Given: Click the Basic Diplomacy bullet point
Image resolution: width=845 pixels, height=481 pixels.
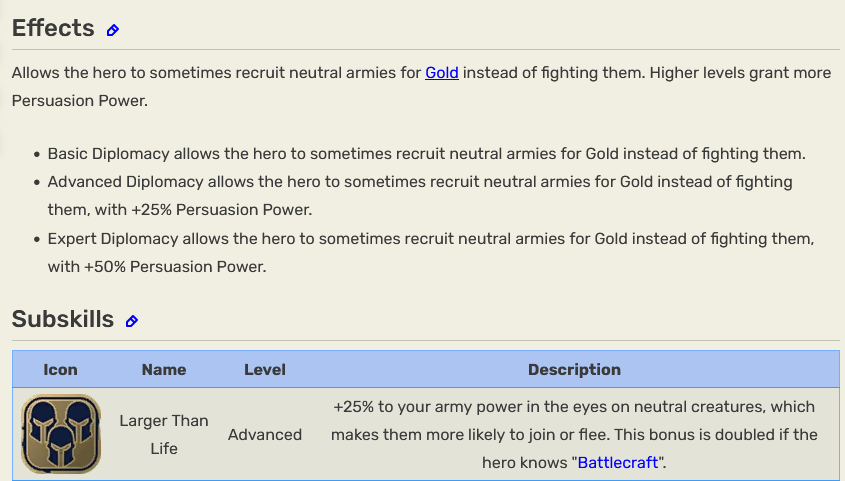Looking at the screenshot, I should coord(426,154).
